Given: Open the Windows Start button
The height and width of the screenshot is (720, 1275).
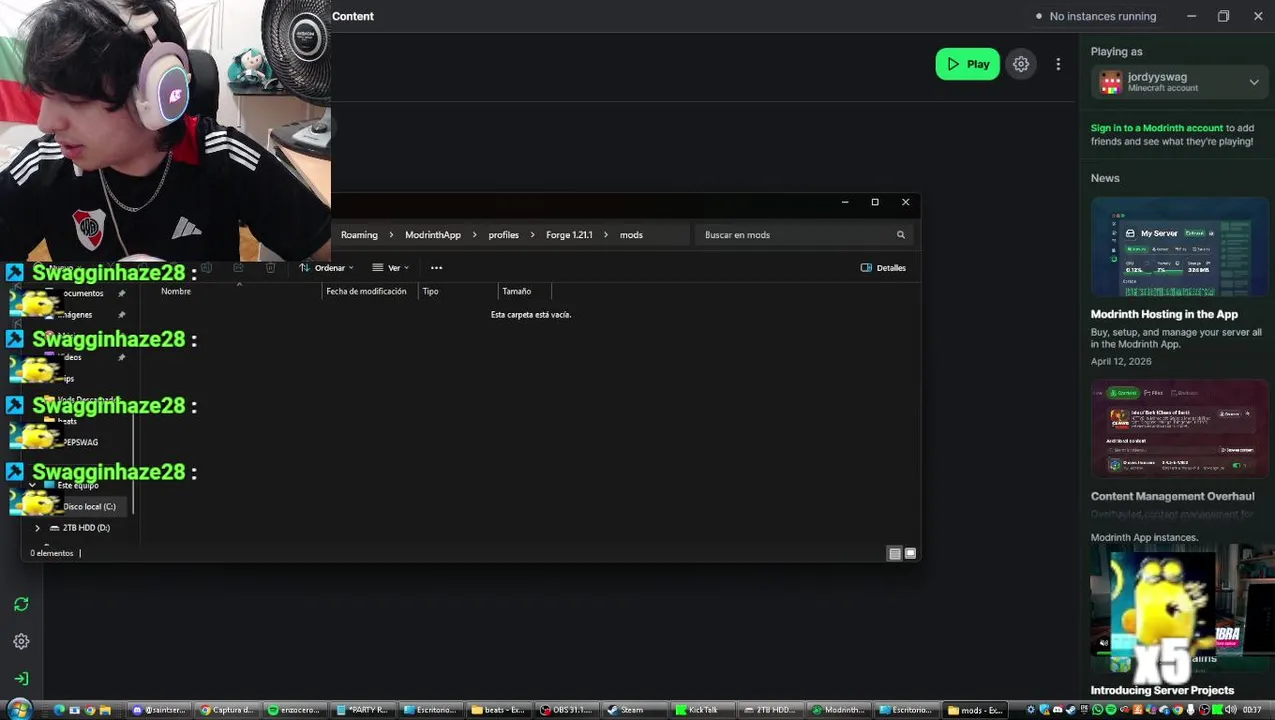Looking at the screenshot, I should 20,710.
